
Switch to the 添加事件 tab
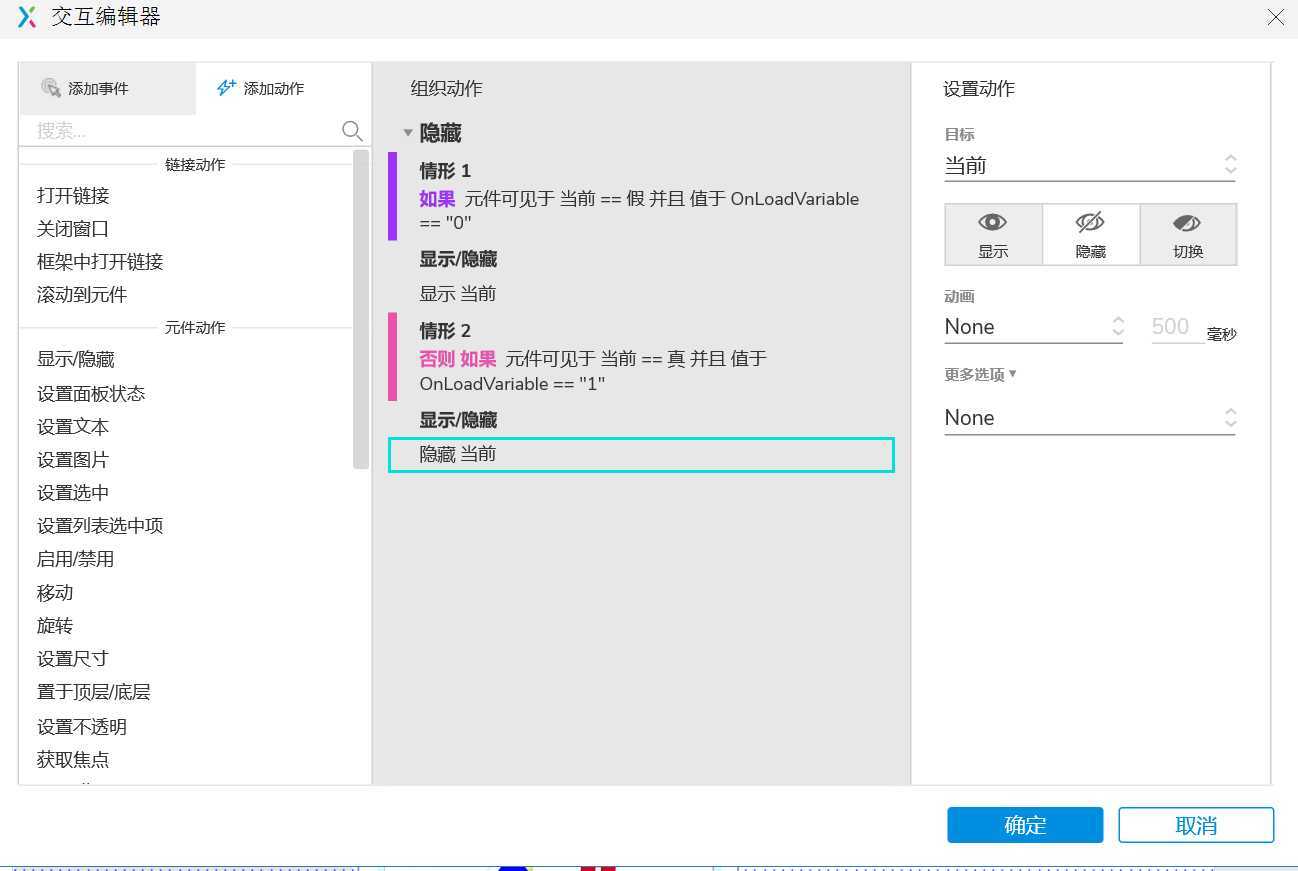tap(107, 89)
